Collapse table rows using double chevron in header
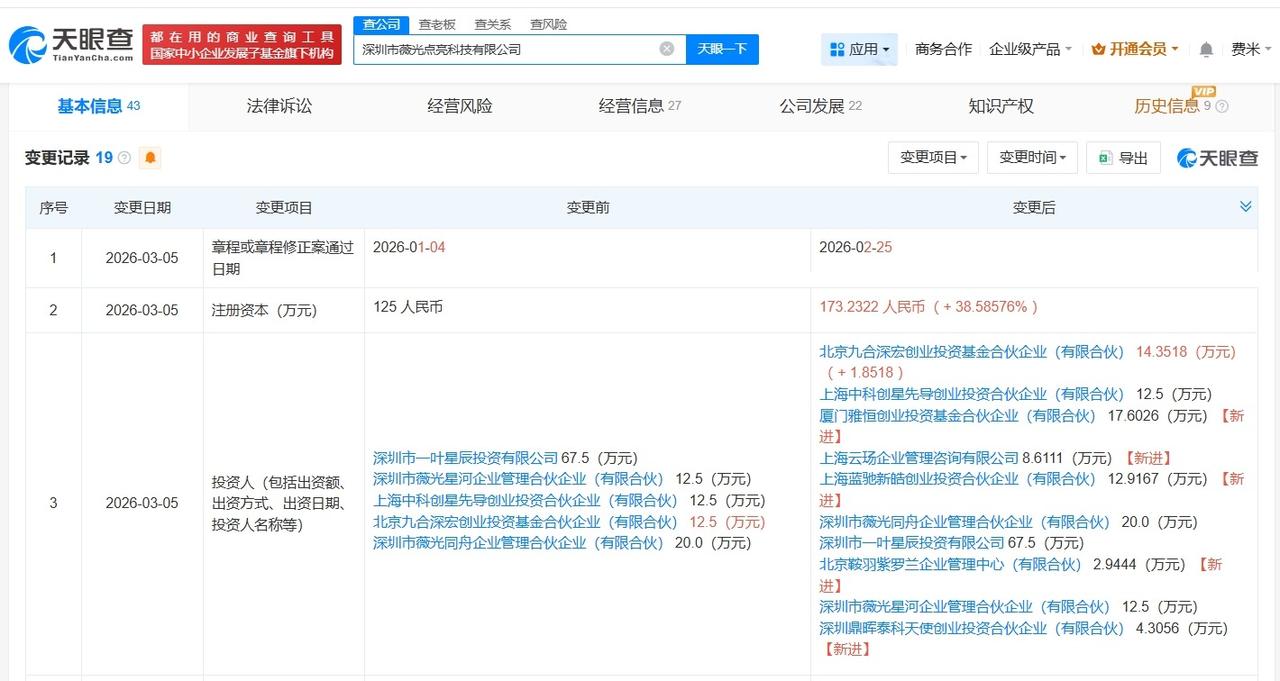Viewport: 1280px width, 681px height. 1246,207
